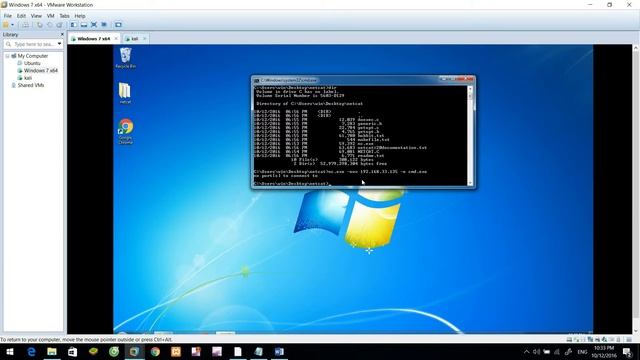
Task: Collapse the My Computer tree node
Action: pyautogui.click(x=7, y=56)
